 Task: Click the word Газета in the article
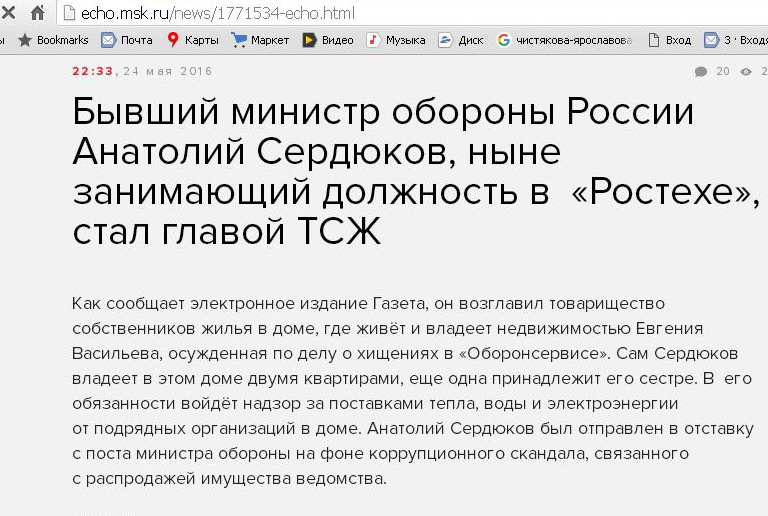pyautogui.click(x=399, y=304)
